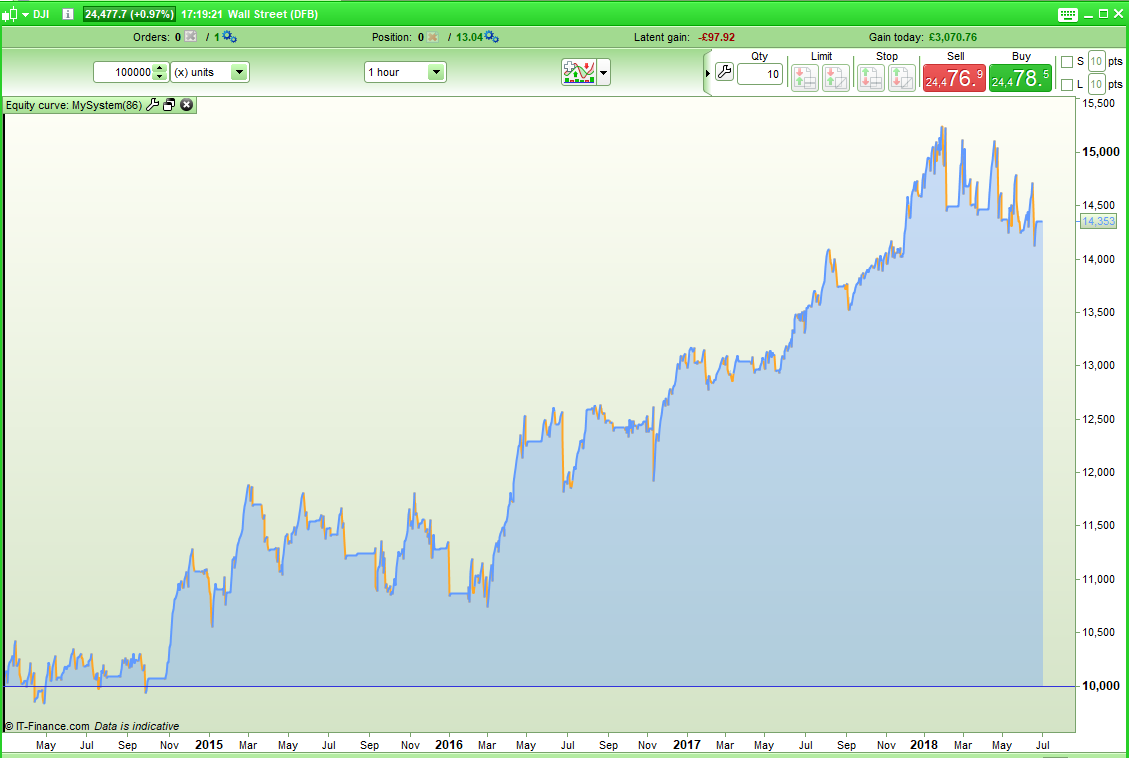1129x758 pixels.
Task: Click the 24,477.7 (+0.97%) price box
Action: coord(130,14)
